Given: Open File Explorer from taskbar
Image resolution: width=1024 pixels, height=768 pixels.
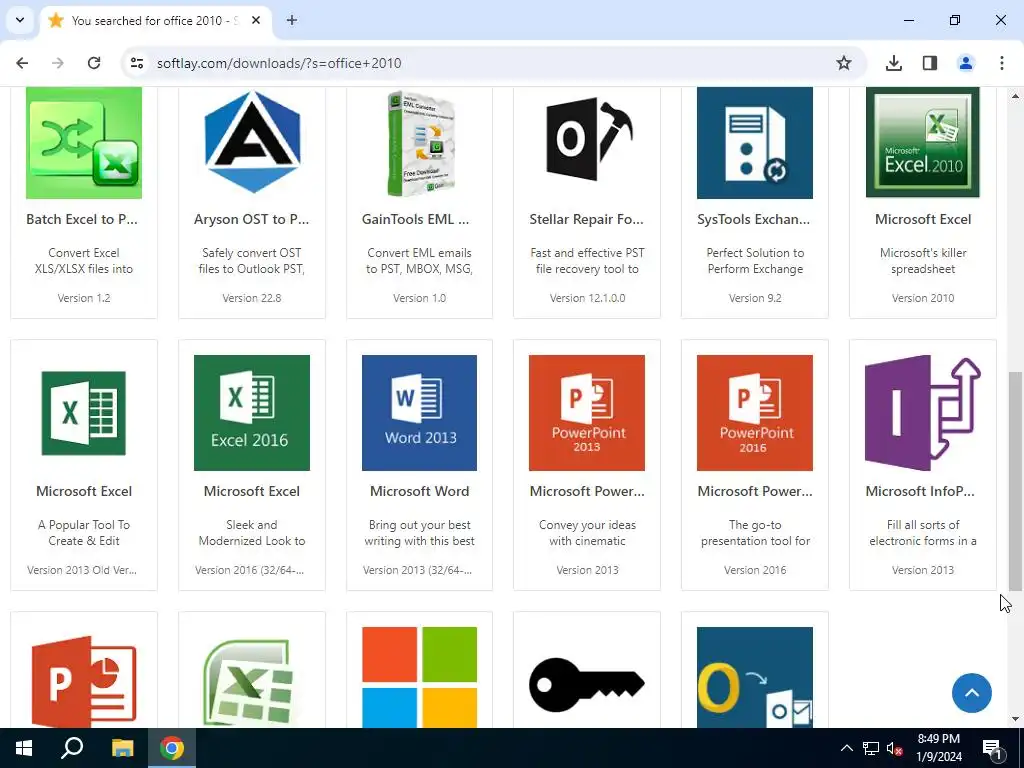Looking at the screenshot, I should tap(122, 748).
